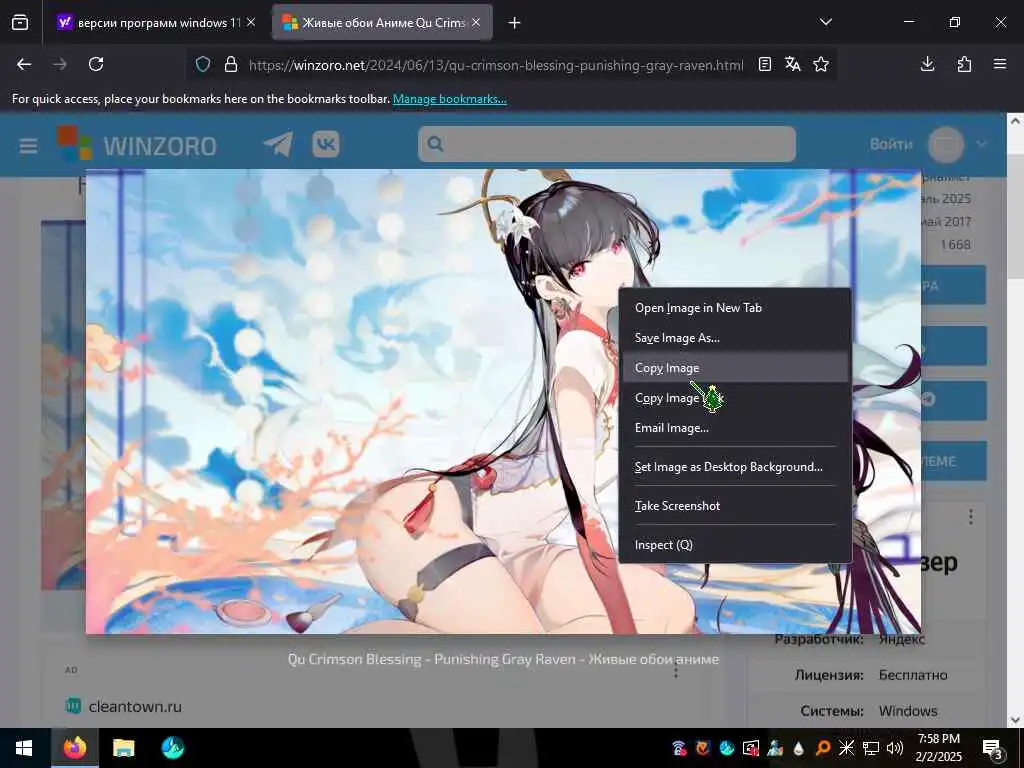
Task: Go back one page
Action: (x=24, y=64)
